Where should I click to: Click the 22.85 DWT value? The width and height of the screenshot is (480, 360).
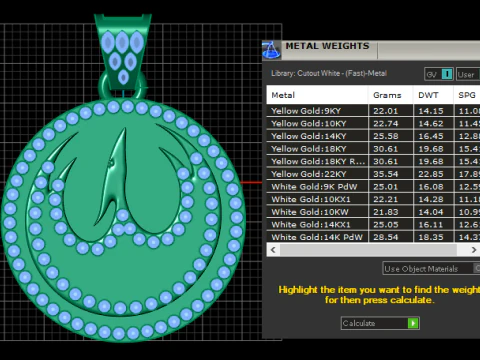431,174
